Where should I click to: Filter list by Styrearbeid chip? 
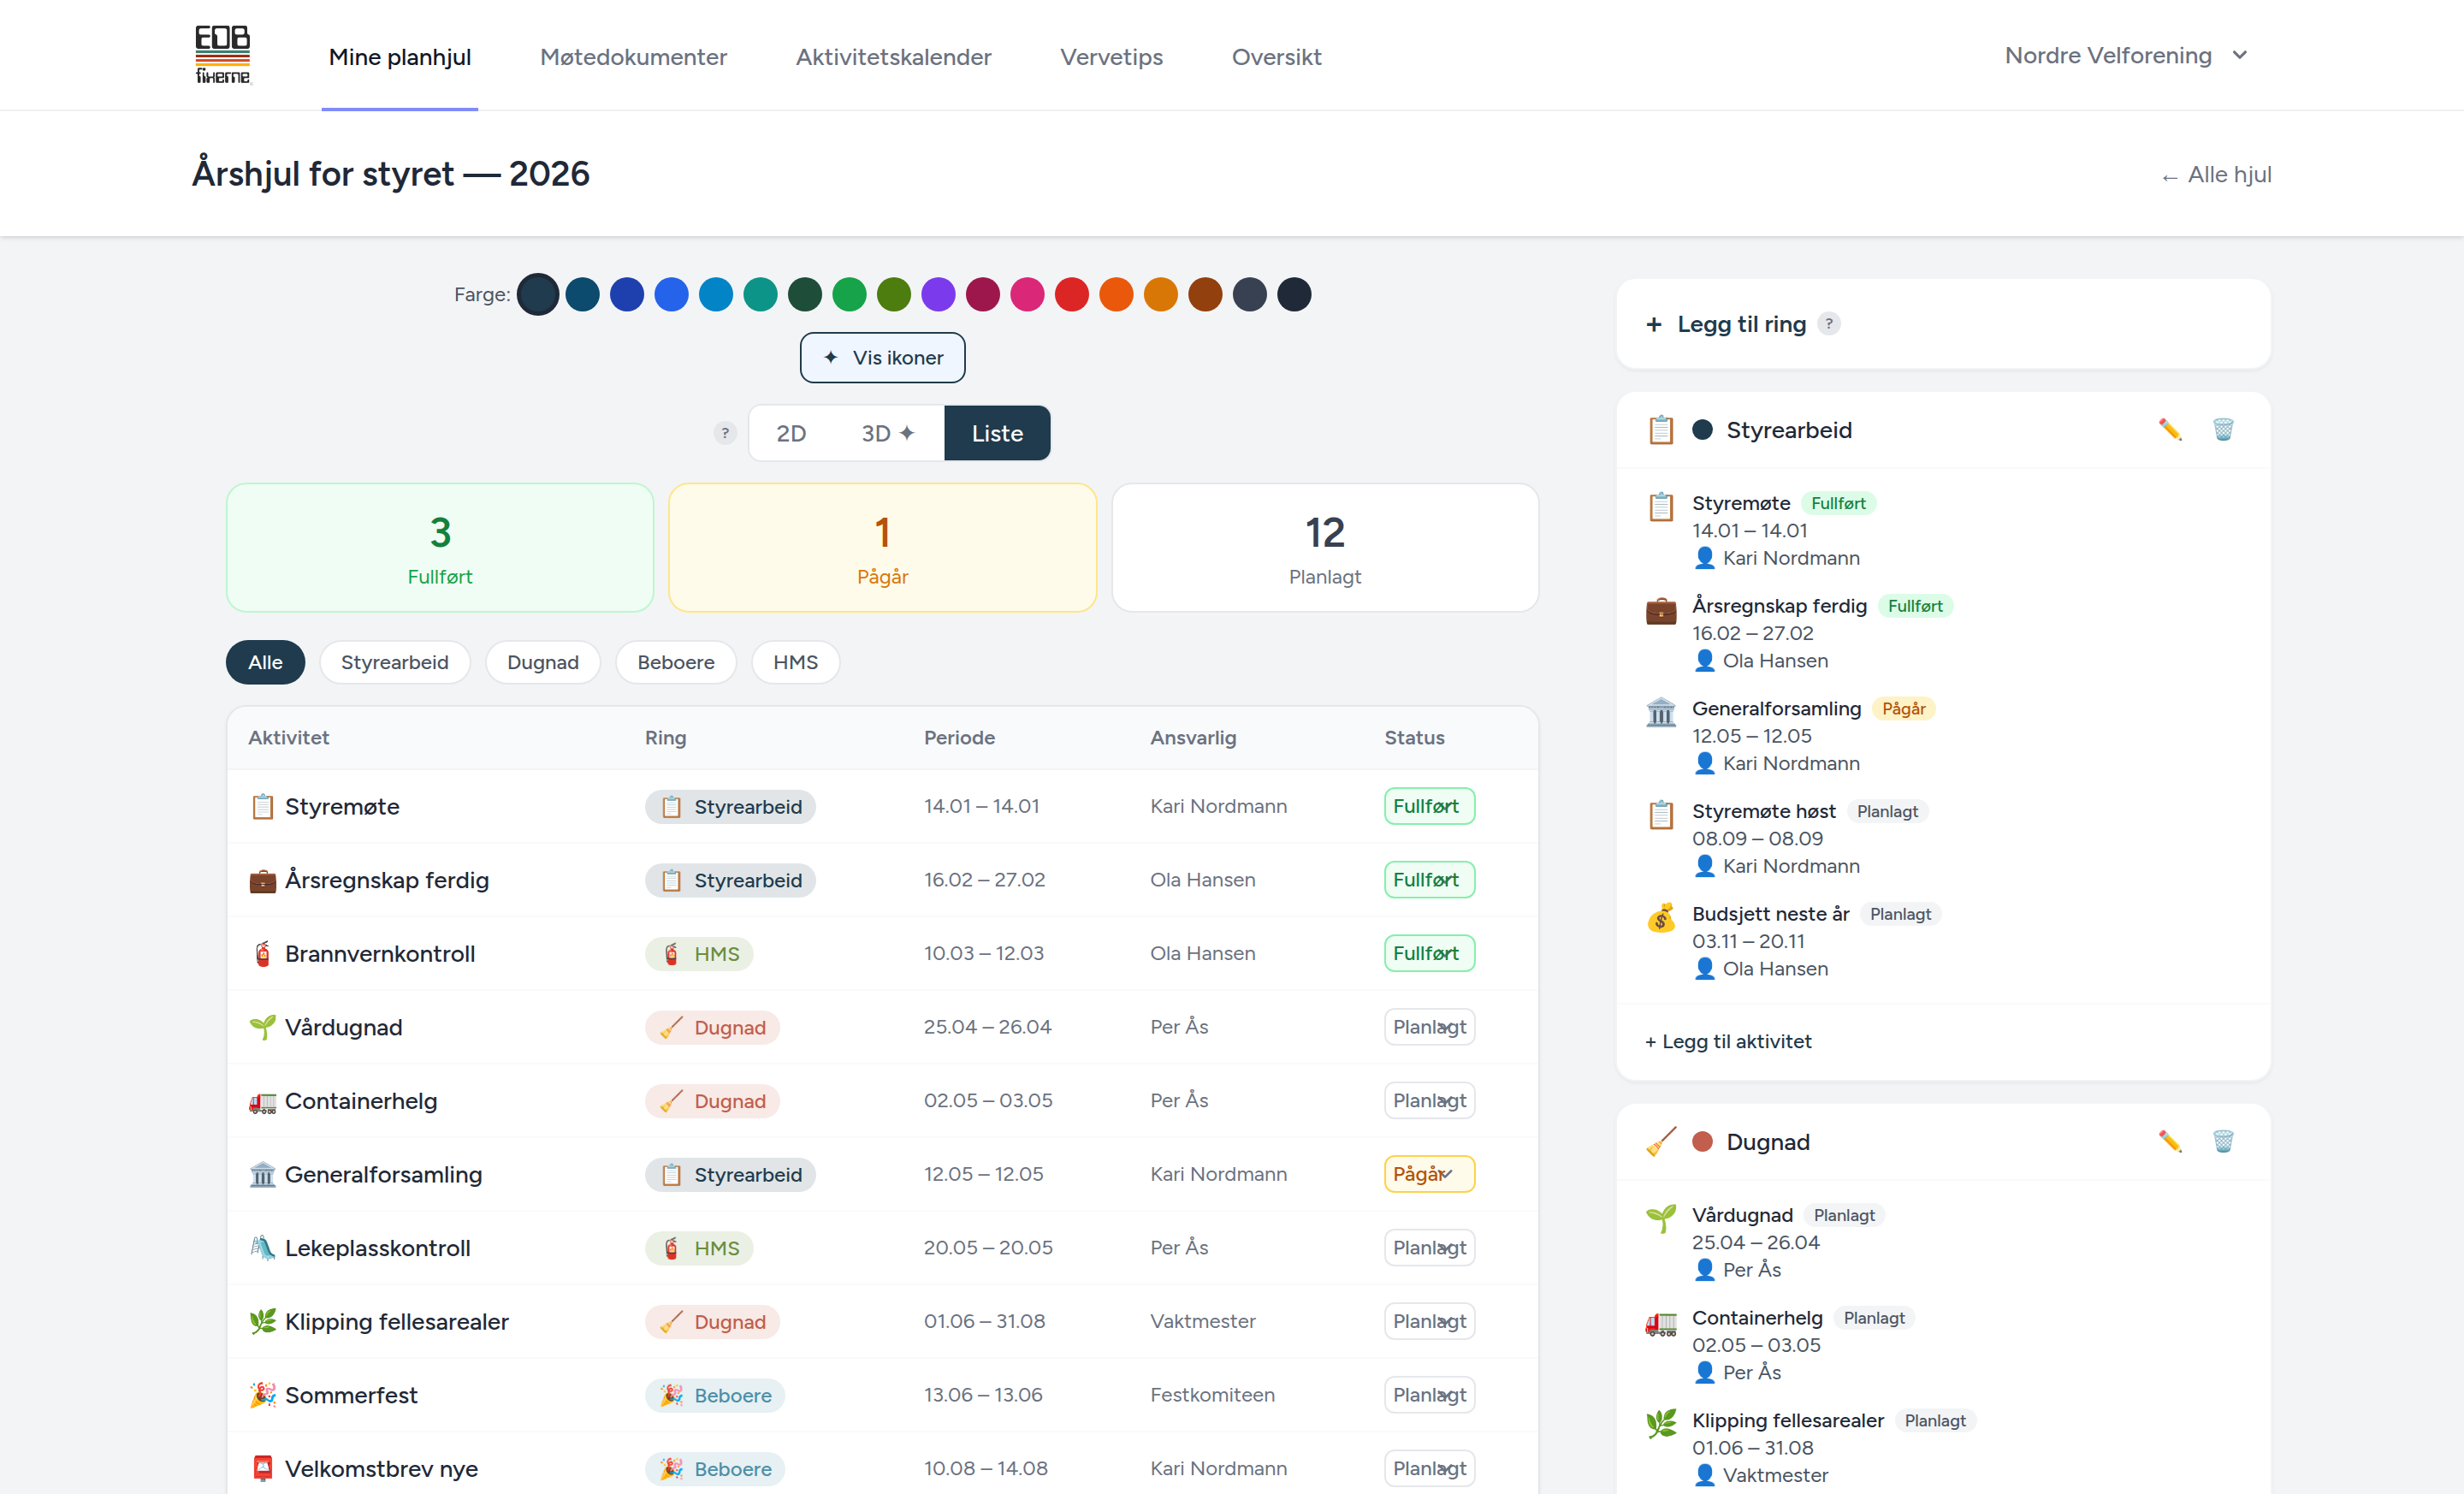click(x=394, y=662)
